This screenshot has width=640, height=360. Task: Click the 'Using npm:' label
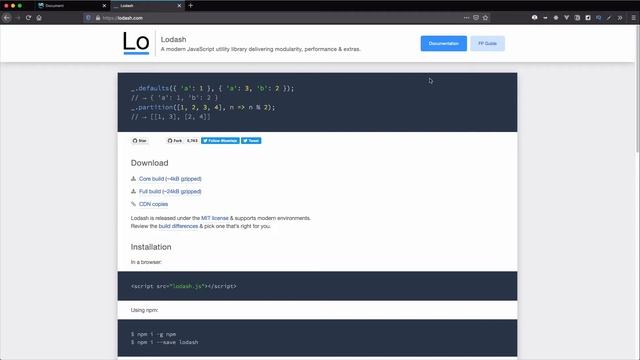pyautogui.click(x=144, y=310)
